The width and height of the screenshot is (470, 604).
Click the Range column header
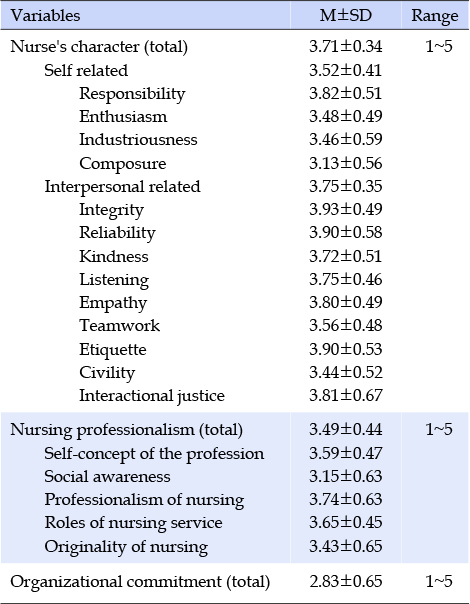point(435,16)
